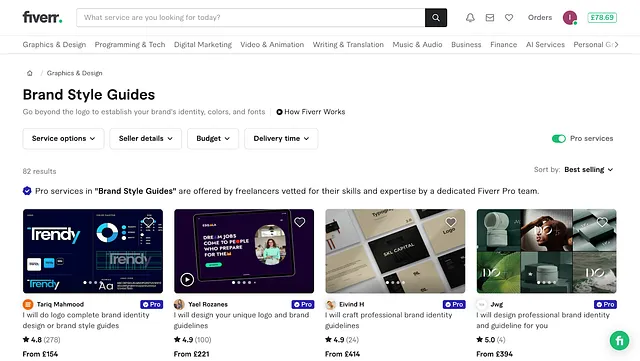Click the search service input field

[x=251, y=18]
